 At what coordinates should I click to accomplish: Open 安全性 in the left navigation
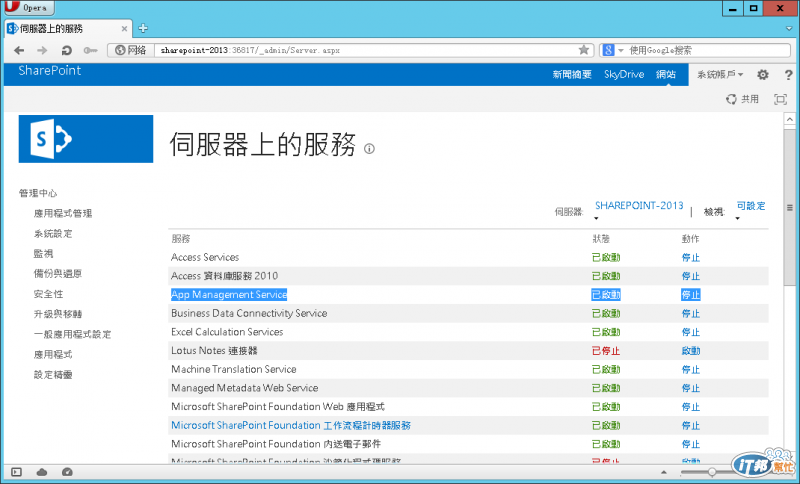(x=48, y=294)
